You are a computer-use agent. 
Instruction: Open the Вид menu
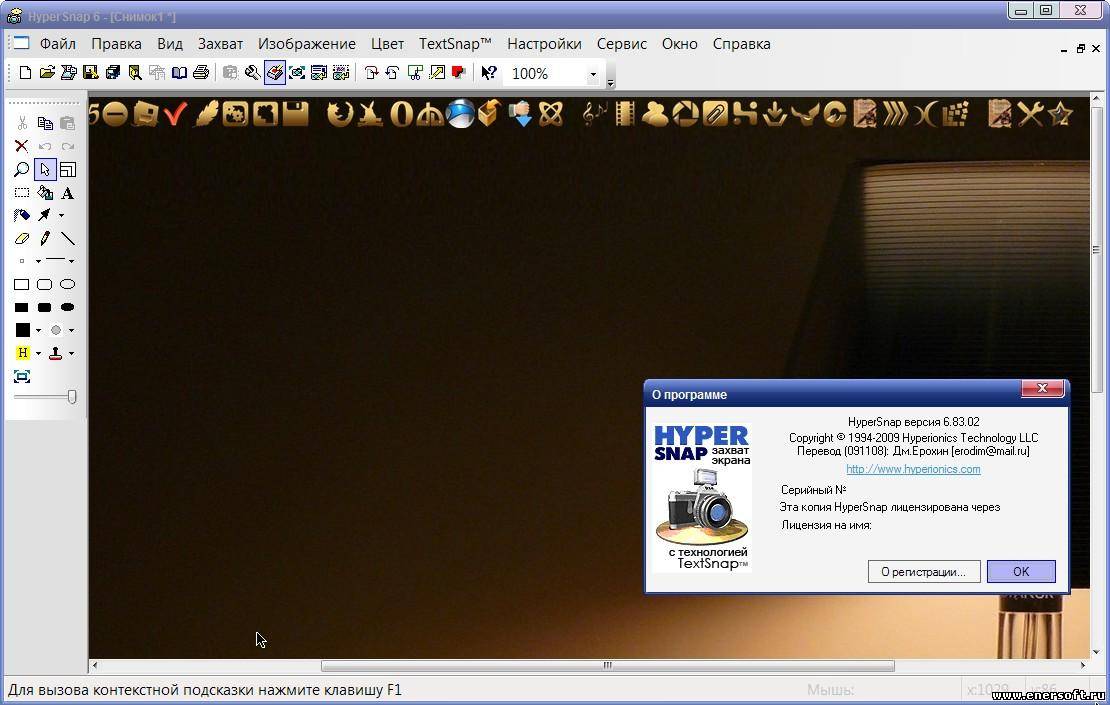[170, 44]
